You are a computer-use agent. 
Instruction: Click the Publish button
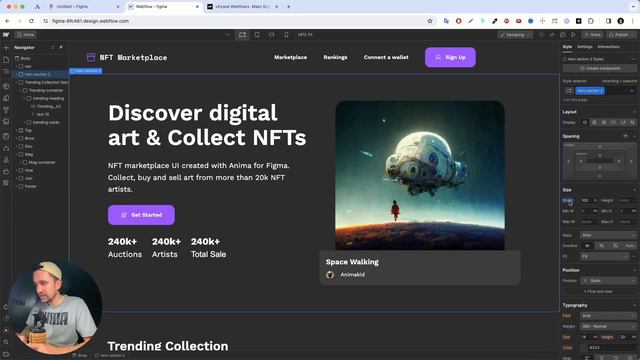tap(622, 35)
